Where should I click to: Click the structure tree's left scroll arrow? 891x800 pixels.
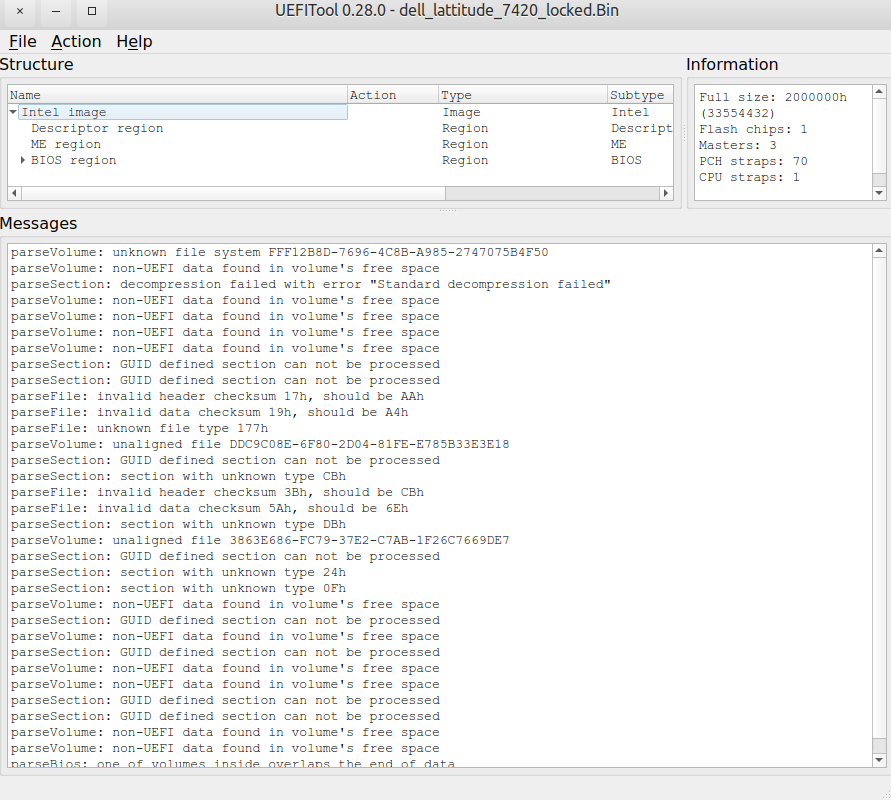[x=14, y=193]
